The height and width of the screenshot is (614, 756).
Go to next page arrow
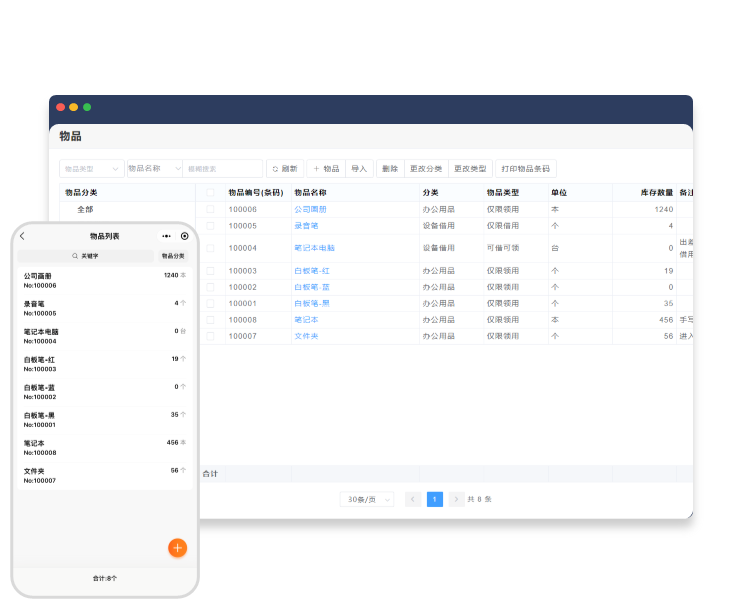(x=456, y=499)
